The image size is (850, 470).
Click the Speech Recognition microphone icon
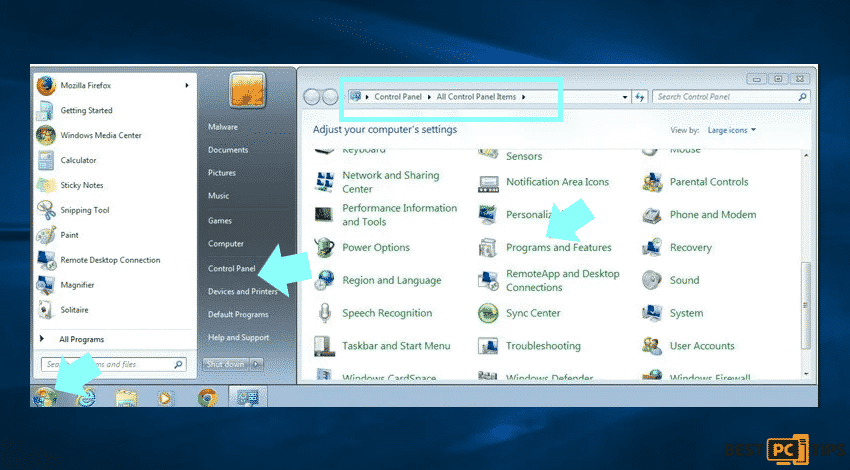[x=324, y=313]
